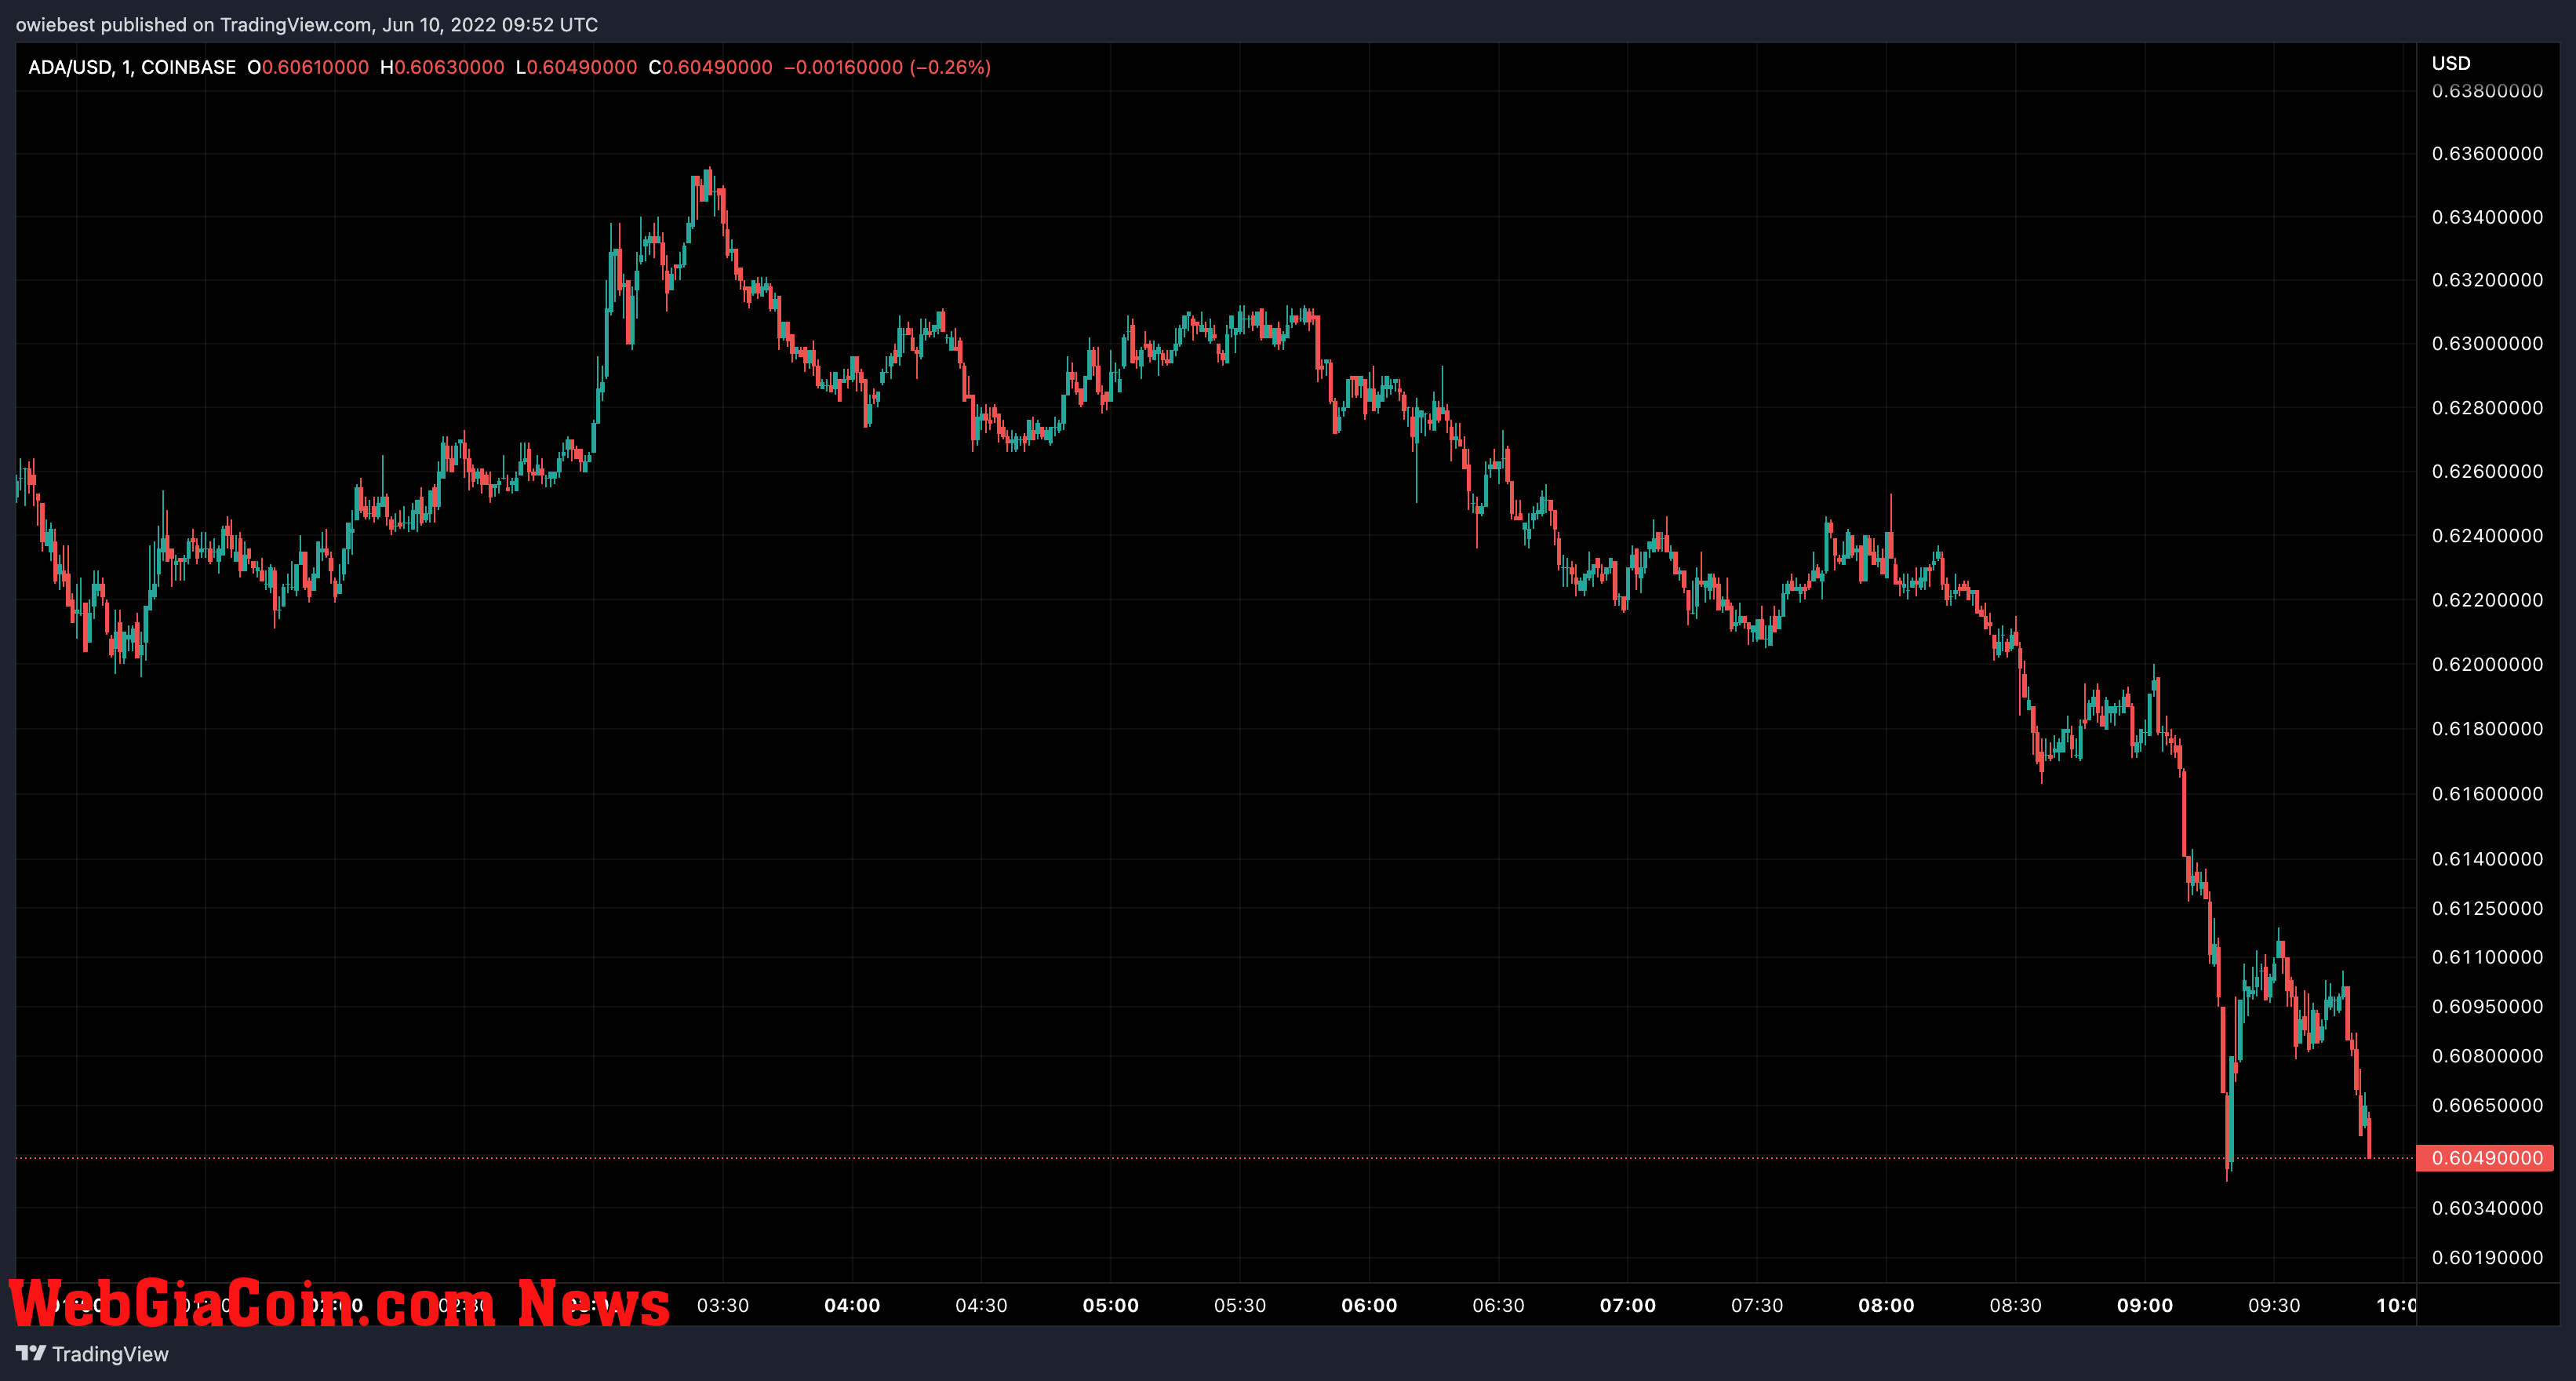This screenshot has width=2576, height=1381.
Task: Click price axis label 0.61800000
Action: click(x=2487, y=729)
